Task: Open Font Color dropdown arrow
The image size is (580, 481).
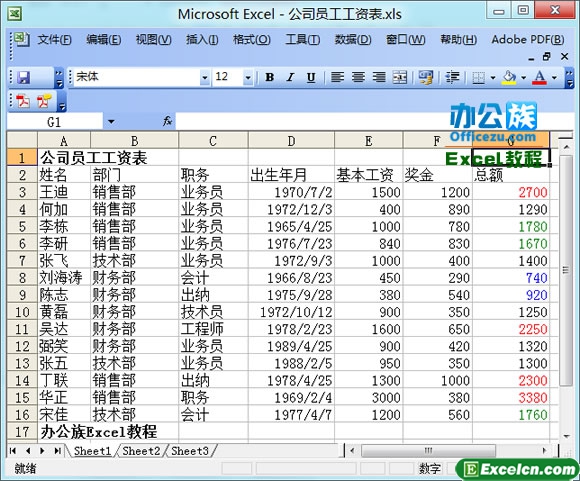Action: (554, 78)
